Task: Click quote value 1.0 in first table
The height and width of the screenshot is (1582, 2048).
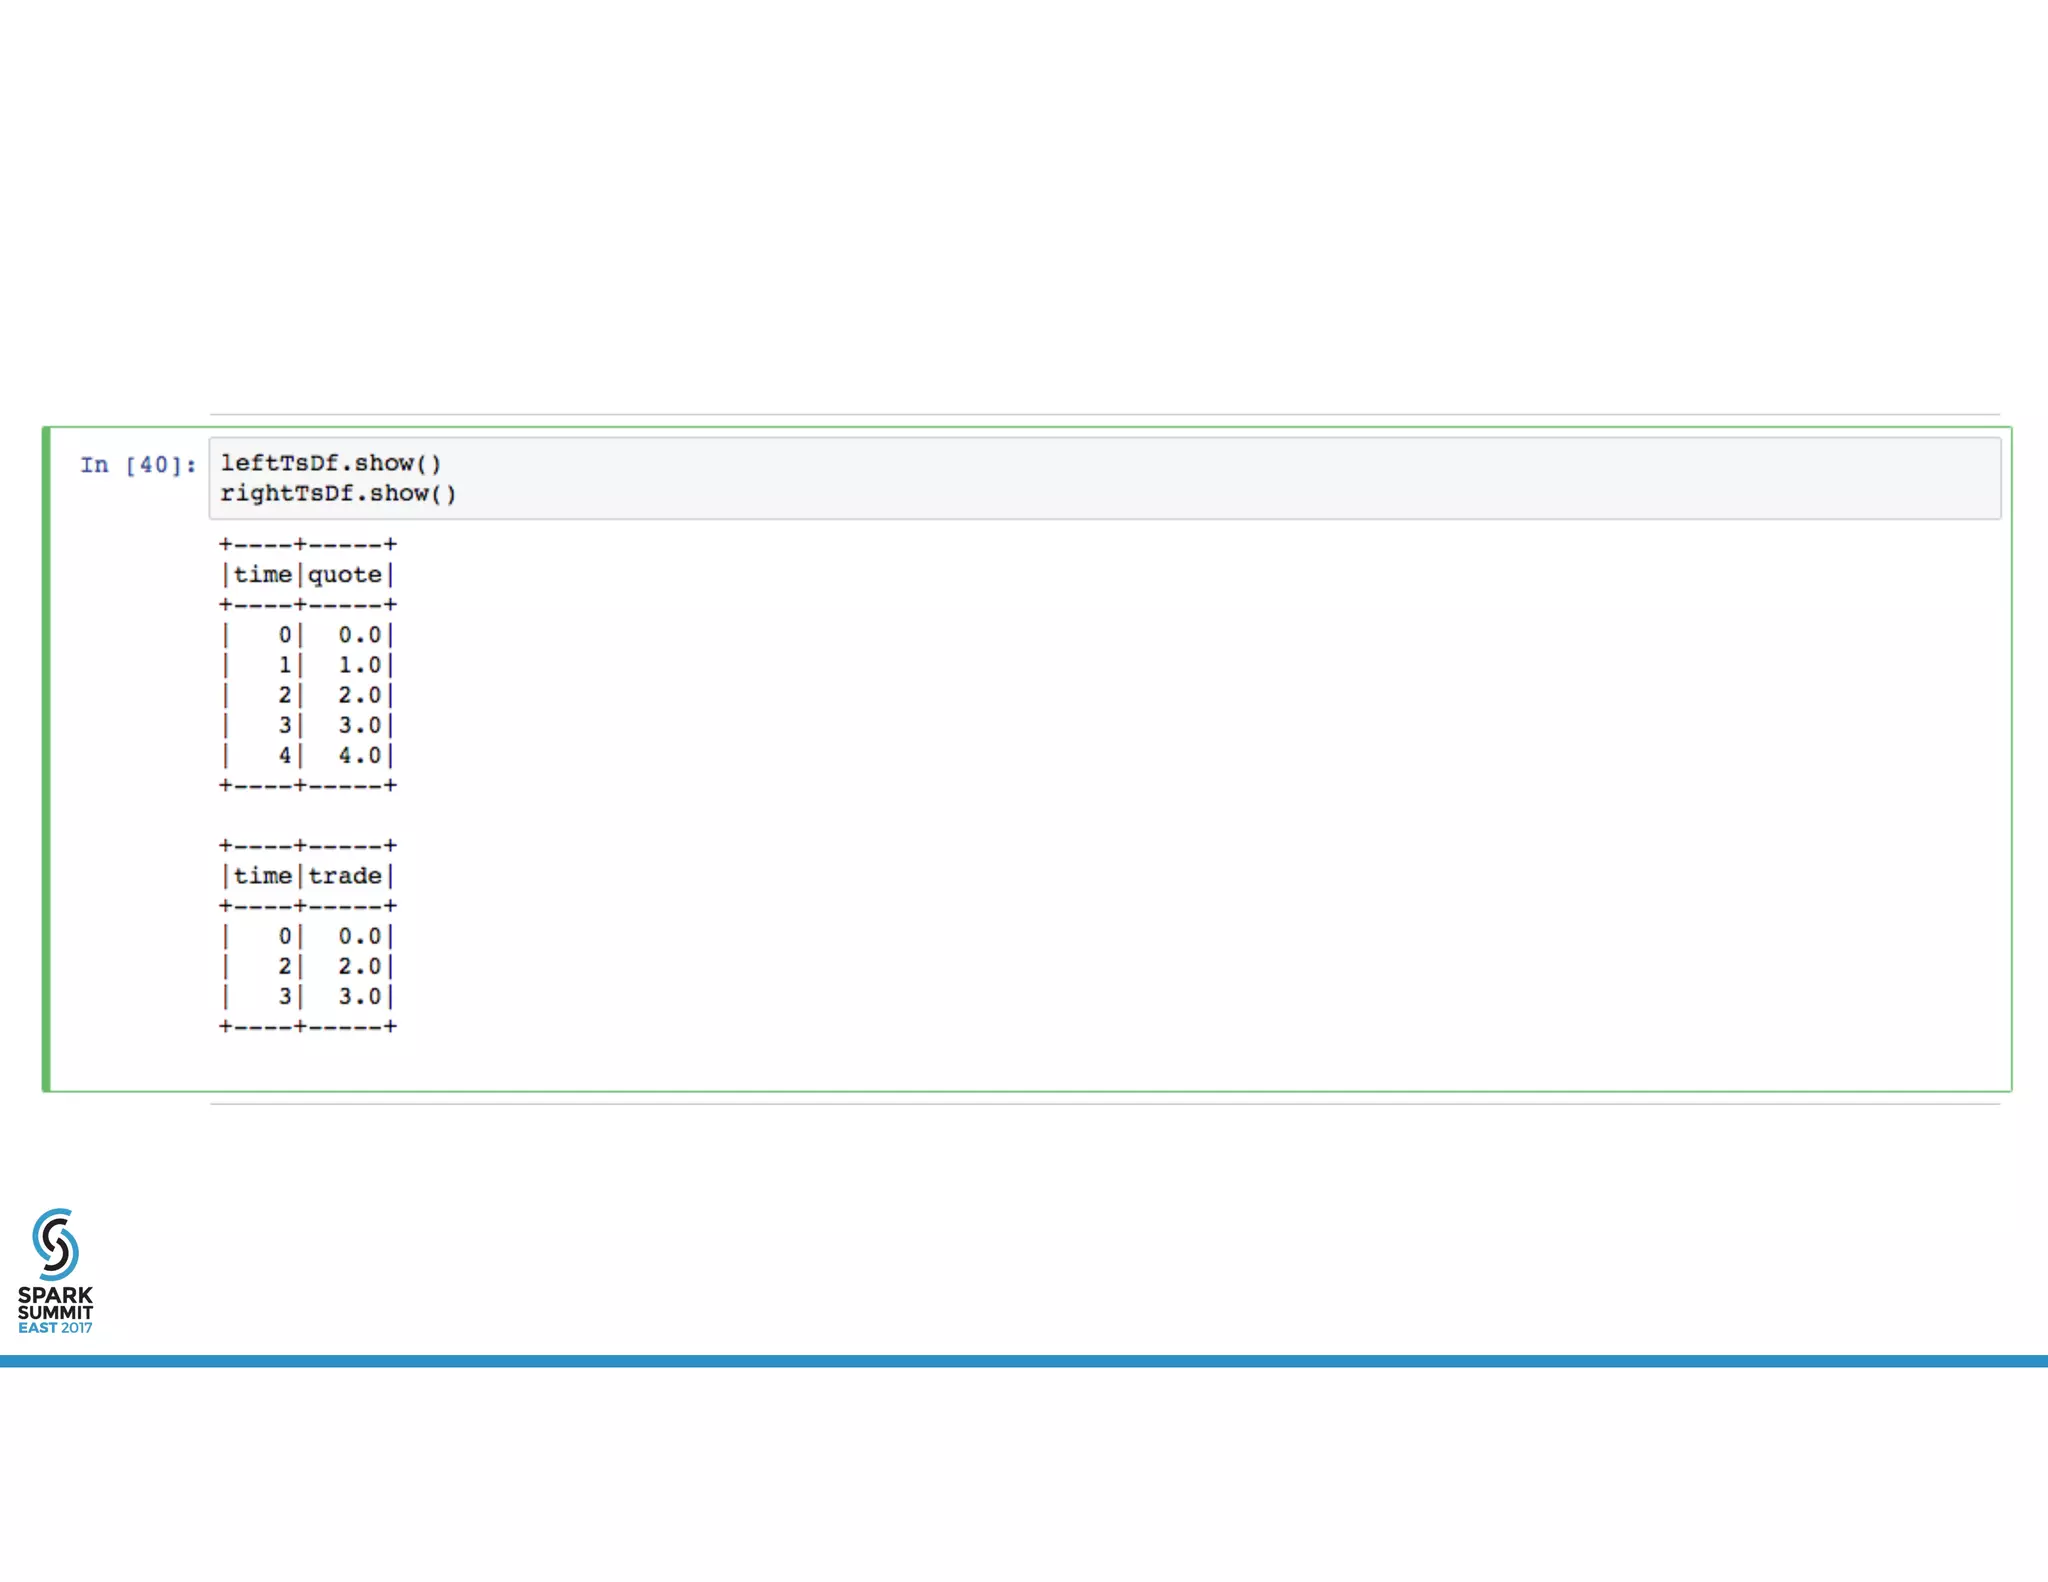Action: pyautogui.click(x=359, y=665)
